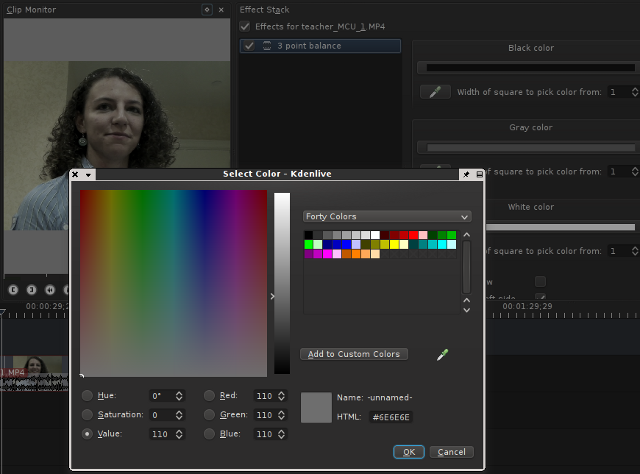
Task: Open the dialog window menu arrow icon
Action: 89,173
